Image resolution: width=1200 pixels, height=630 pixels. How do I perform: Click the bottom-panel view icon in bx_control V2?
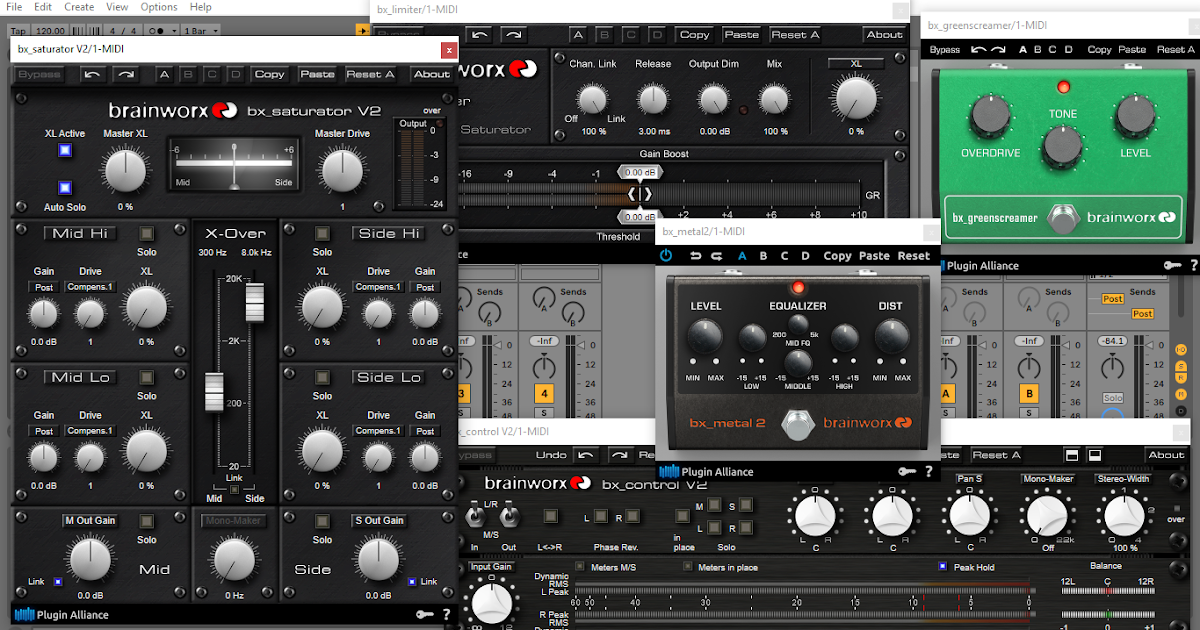click(x=1095, y=455)
